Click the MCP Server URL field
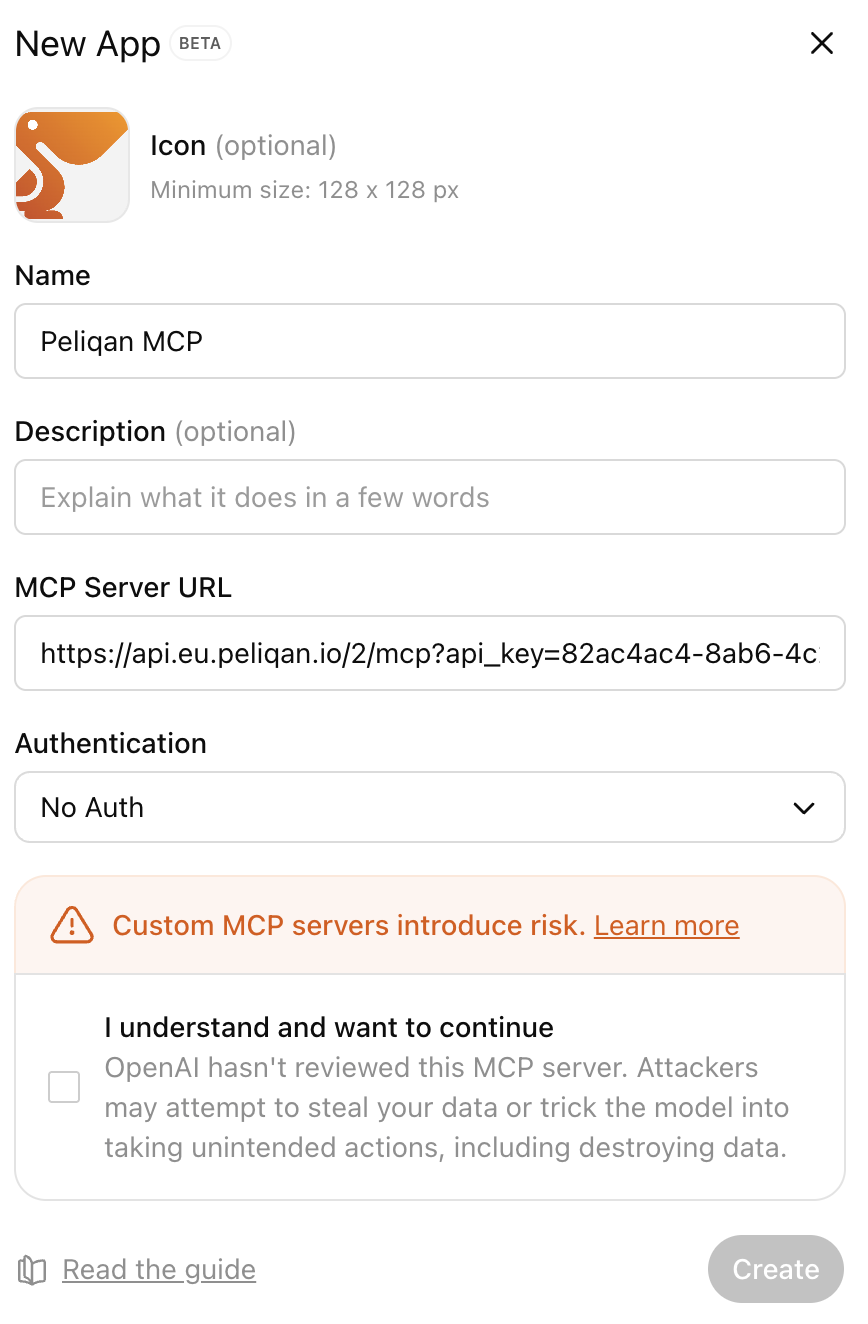 (430, 653)
